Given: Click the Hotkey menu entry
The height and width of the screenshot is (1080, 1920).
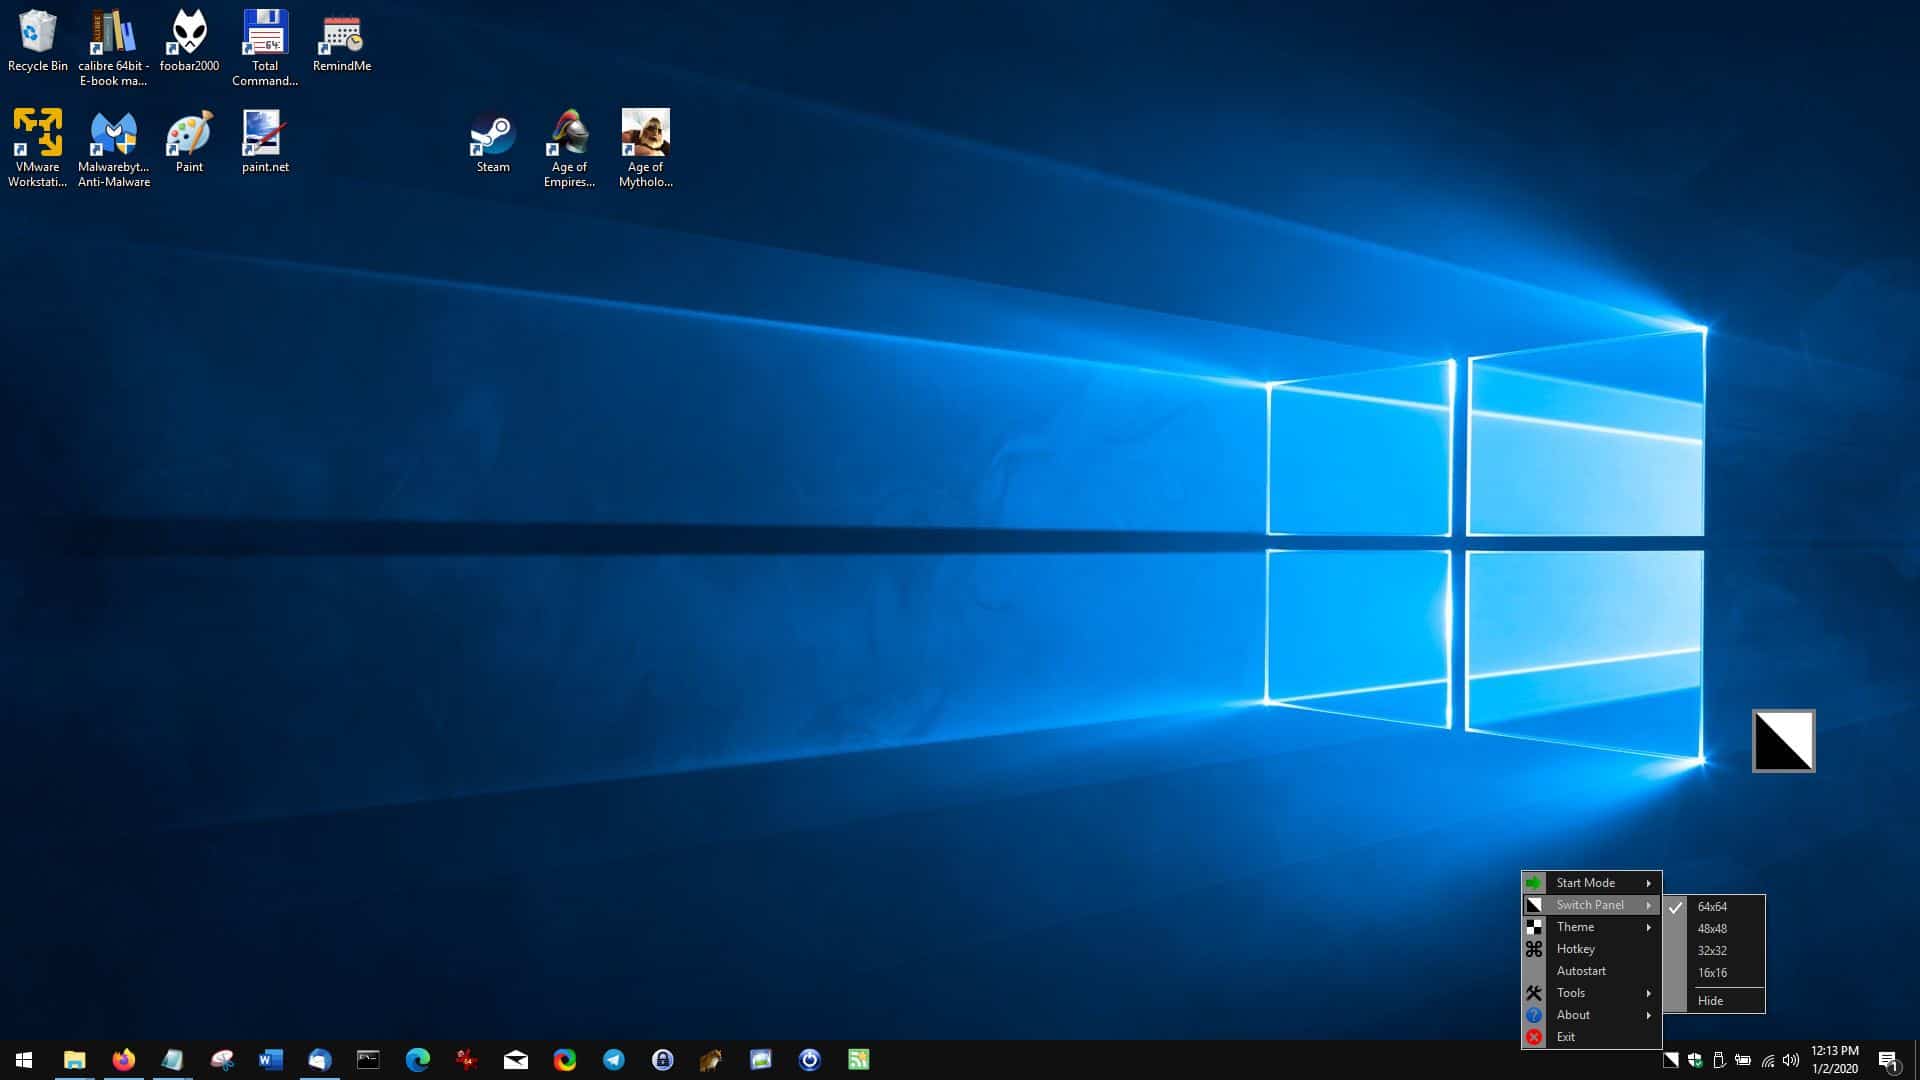Looking at the screenshot, I should (1576, 949).
